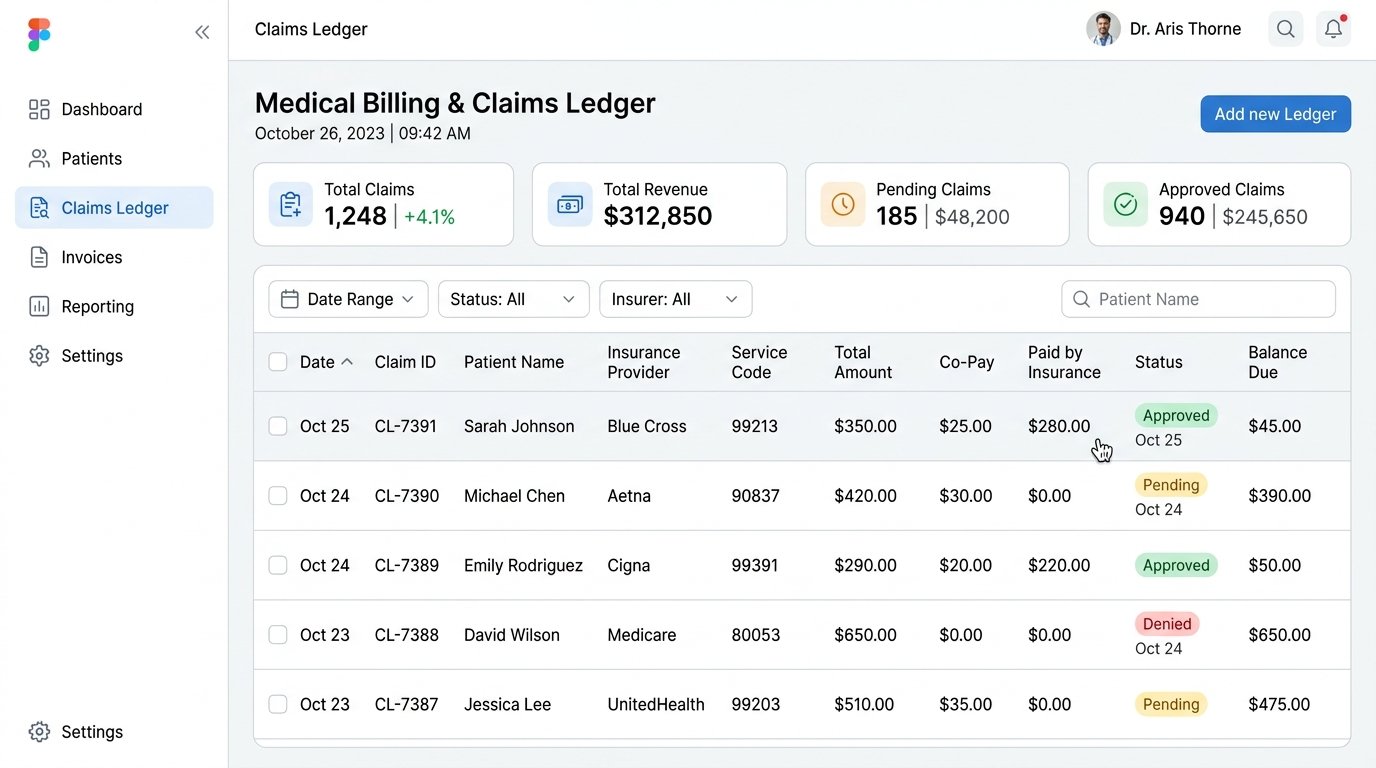Click the Dashboard grid icon
This screenshot has width=1376, height=768.
(x=39, y=109)
